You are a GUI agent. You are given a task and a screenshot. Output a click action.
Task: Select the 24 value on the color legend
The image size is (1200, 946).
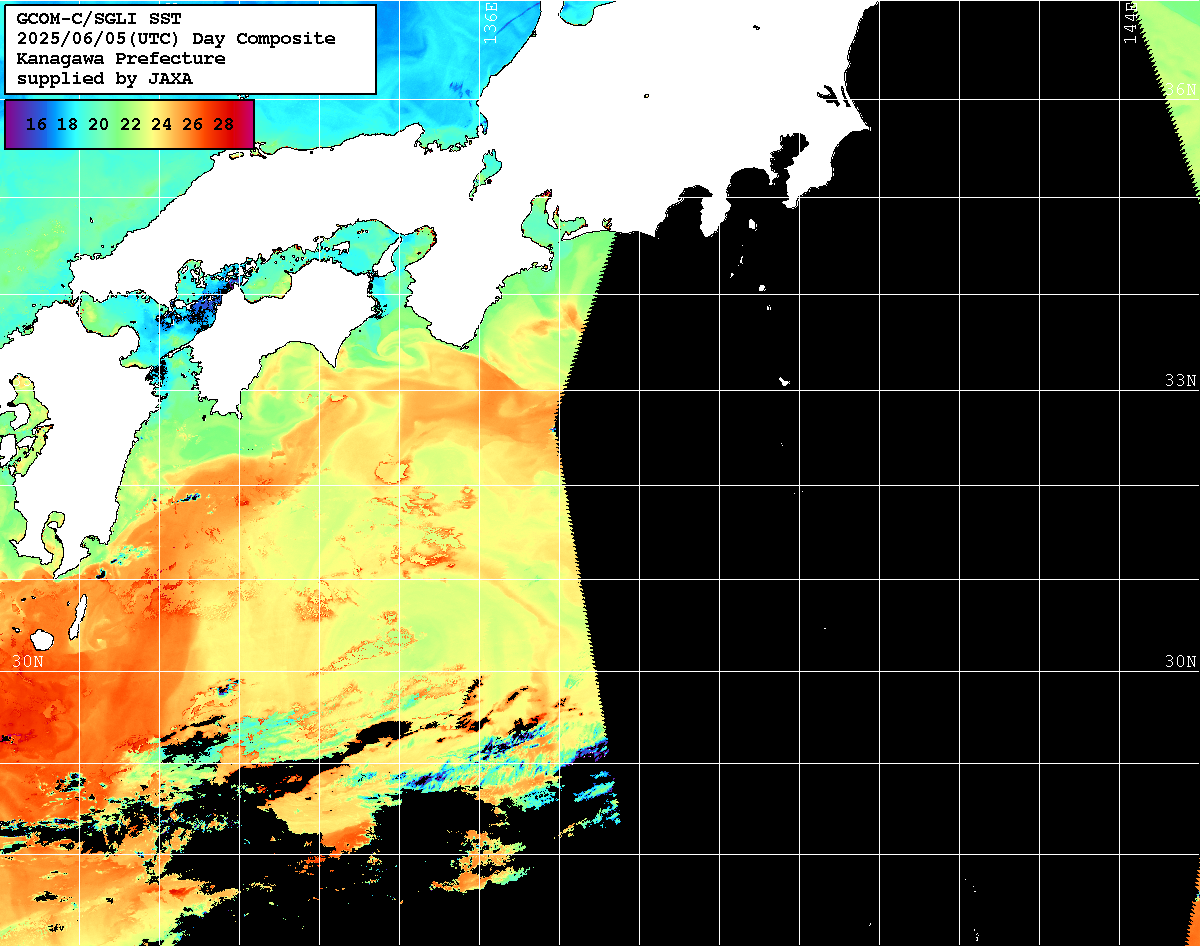(161, 125)
